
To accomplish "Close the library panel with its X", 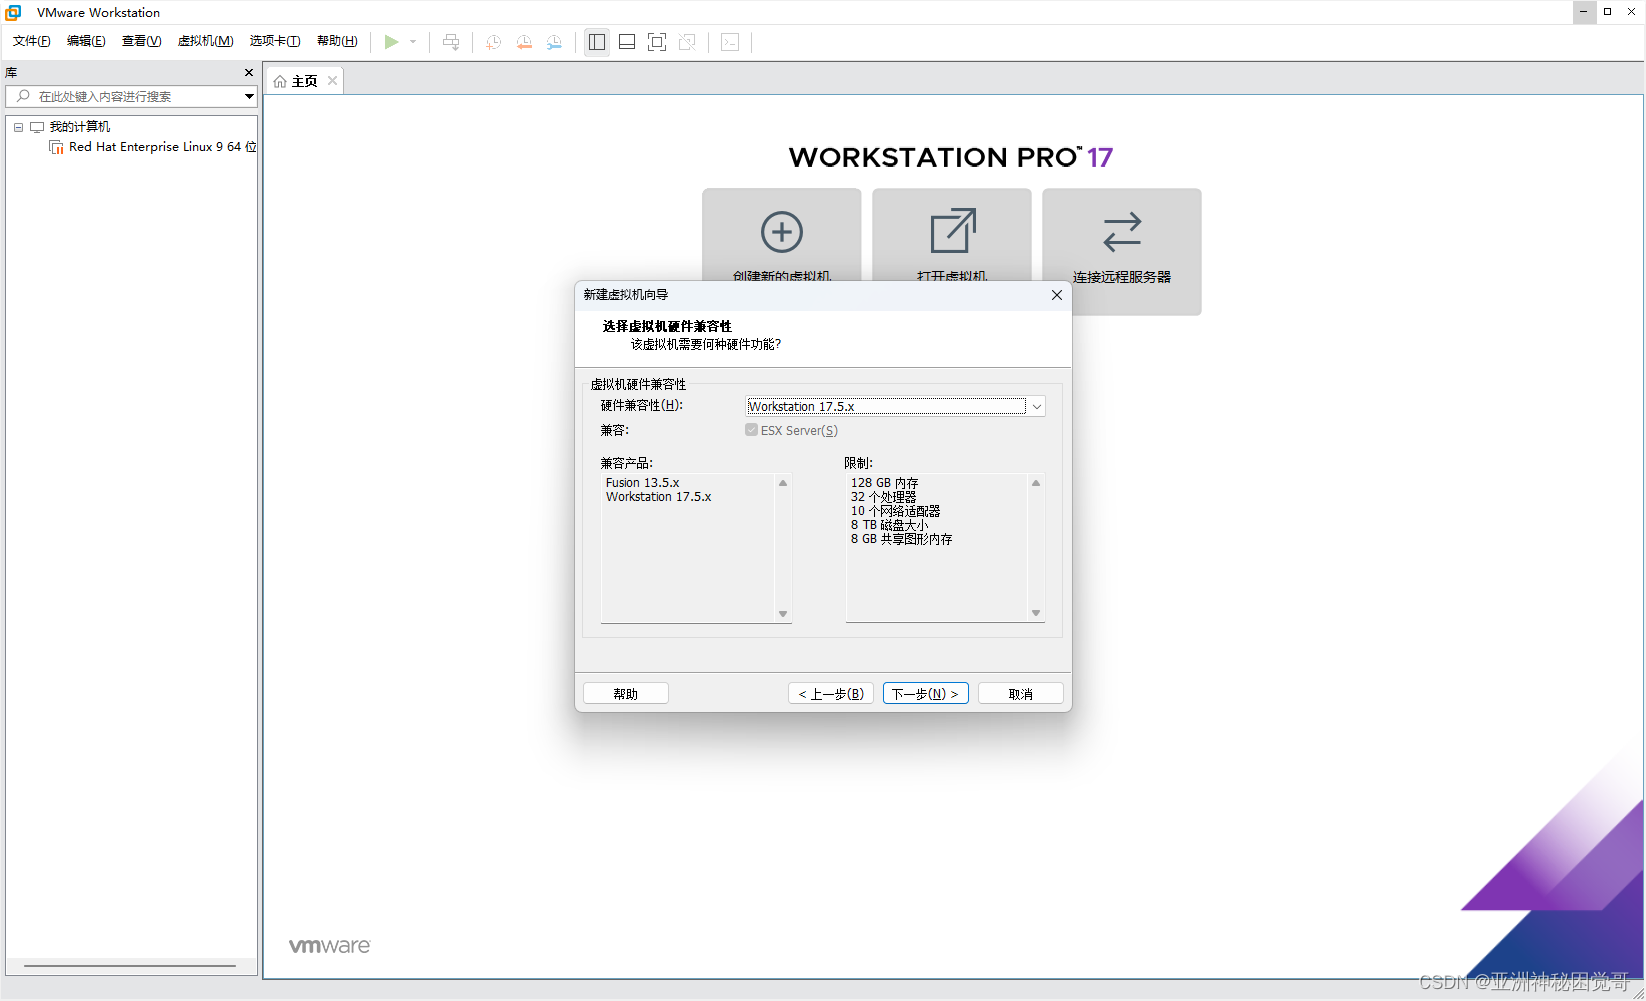I will pyautogui.click(x=249, y=73).
